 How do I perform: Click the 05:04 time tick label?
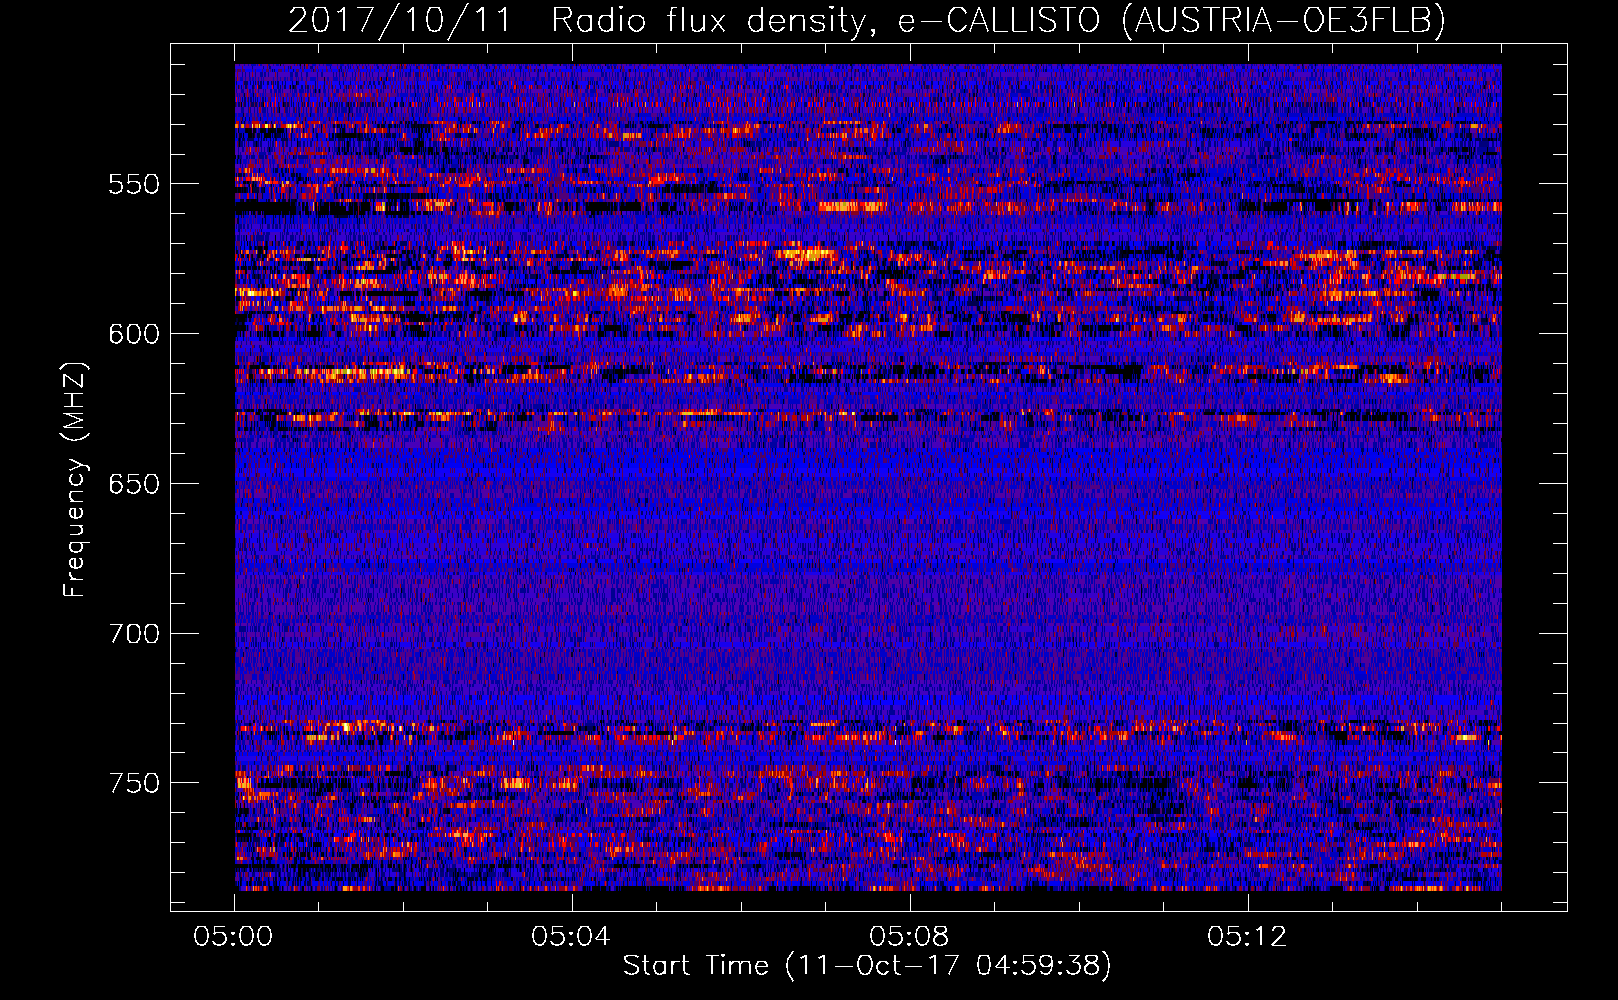tap(572, 937)
